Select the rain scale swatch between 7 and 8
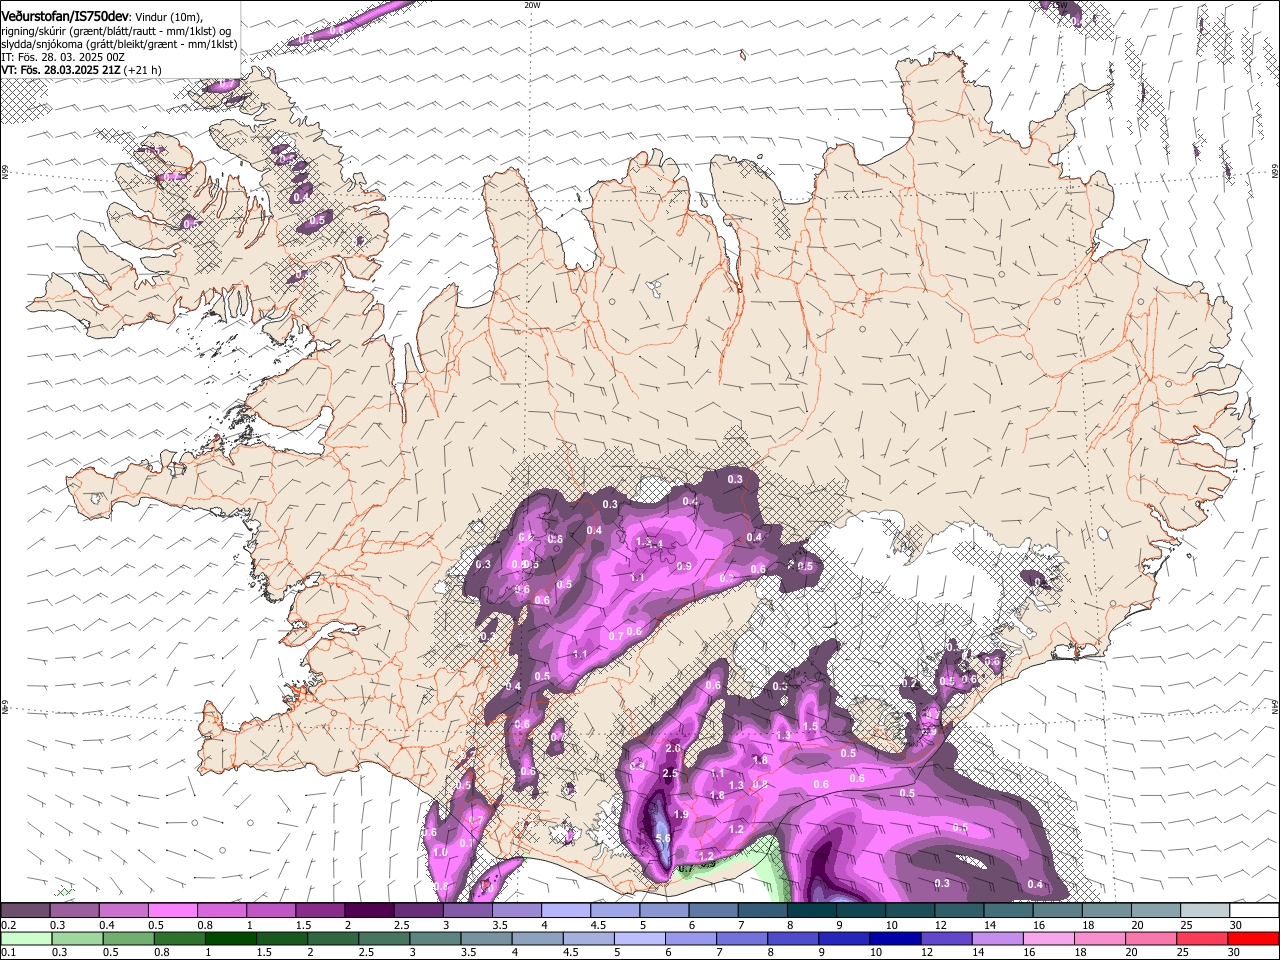This screenshot has height=960, width=1280. pos(742,938)
